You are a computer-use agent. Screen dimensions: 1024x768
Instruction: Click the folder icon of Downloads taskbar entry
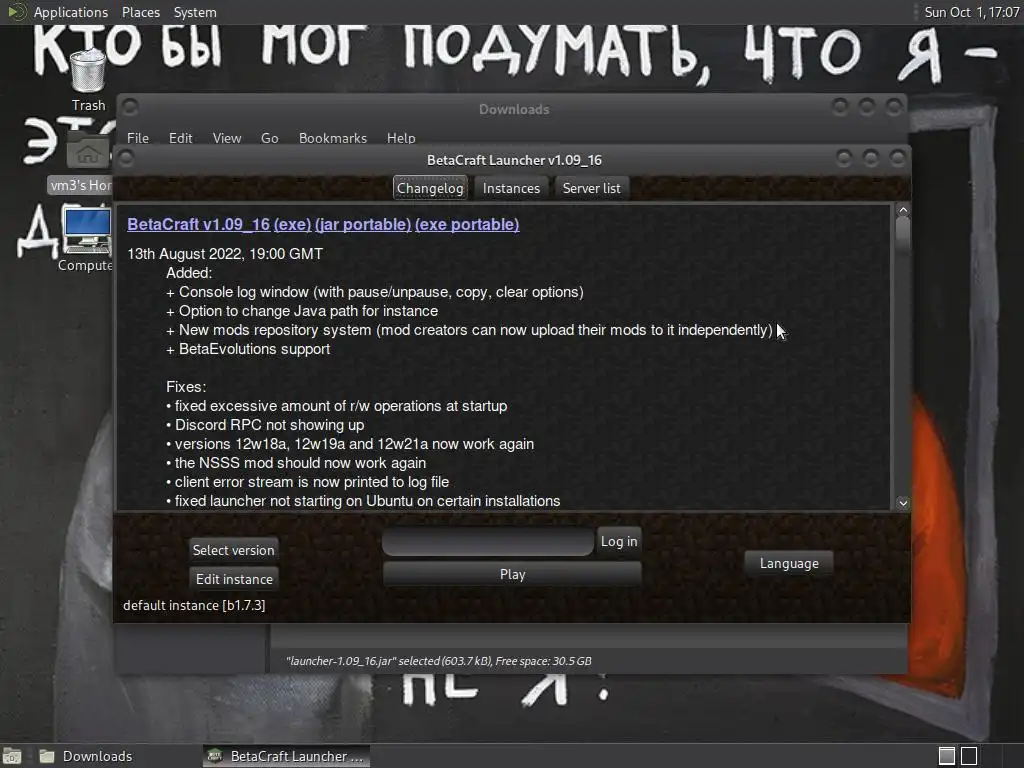(x=46, y=756)
